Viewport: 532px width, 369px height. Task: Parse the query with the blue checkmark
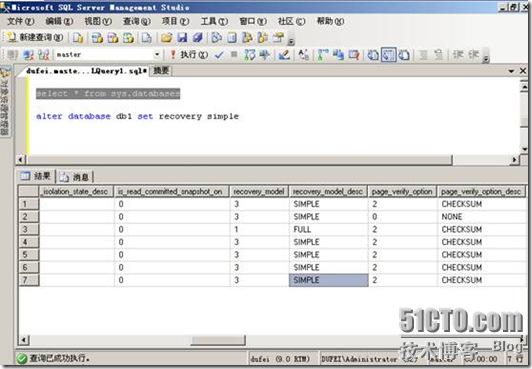pyautogui.click(x=219, y=55)
